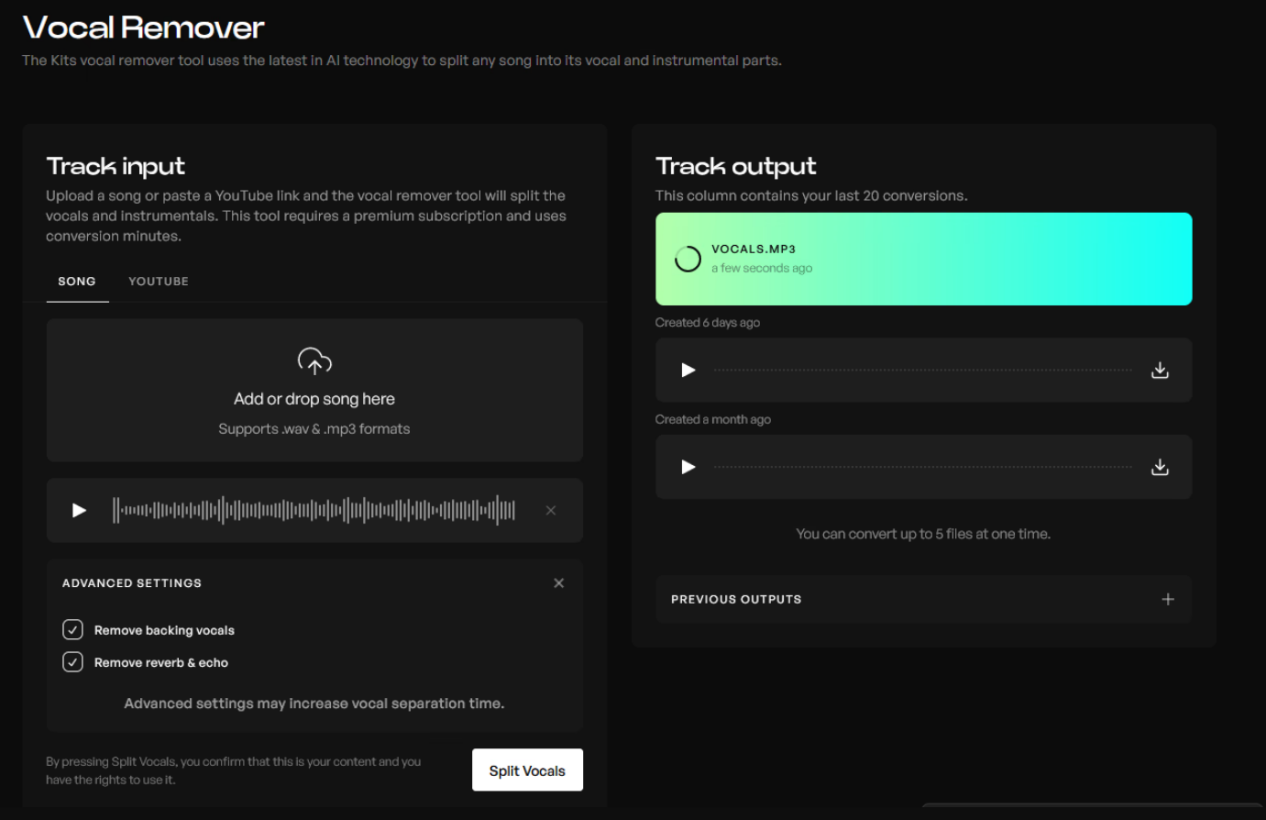The image size is (1266, 820).
Task: Click the PREVIOUS OUTPUTS label
Action: point(736,599)
